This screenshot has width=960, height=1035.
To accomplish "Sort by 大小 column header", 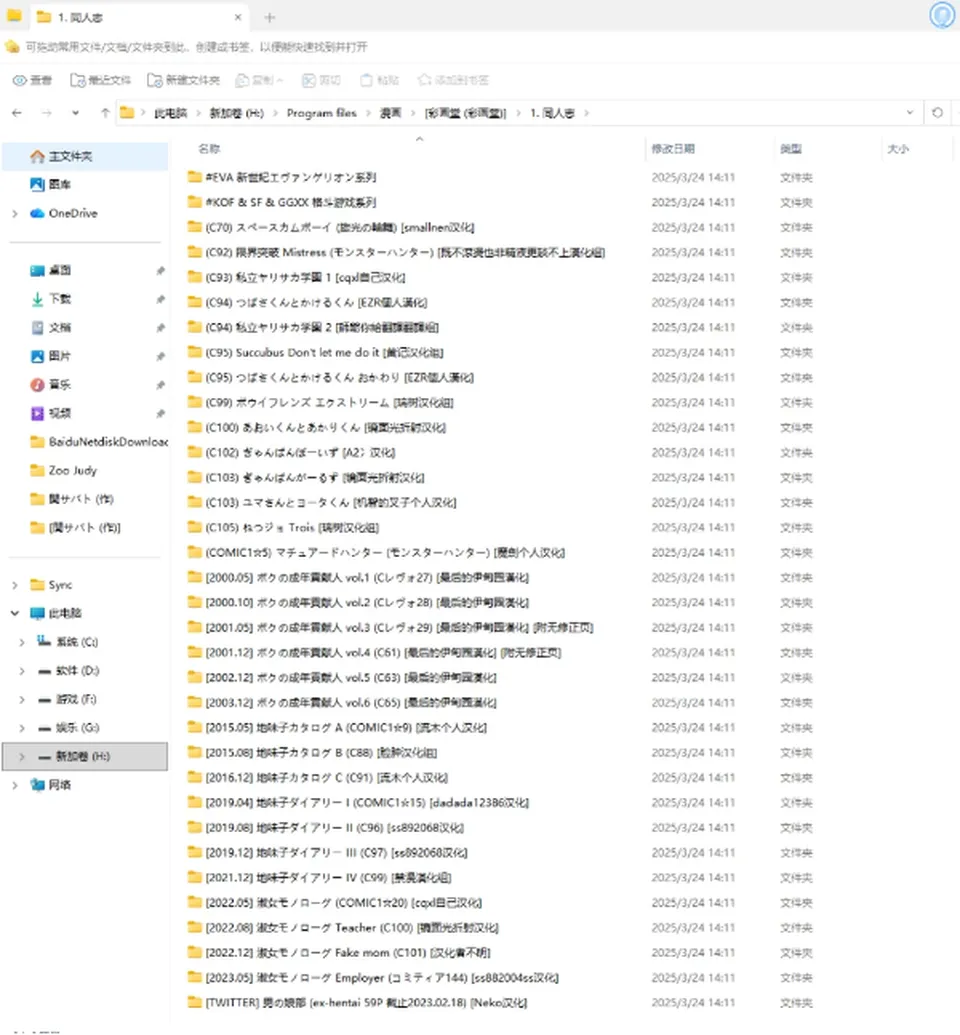I will click(x=898, y=149).
